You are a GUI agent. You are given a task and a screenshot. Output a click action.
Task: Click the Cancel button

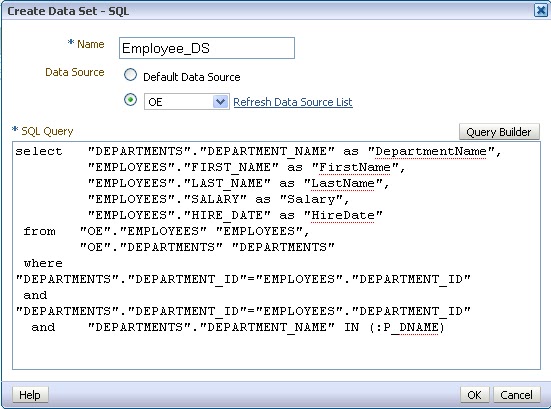click(516, 395)
